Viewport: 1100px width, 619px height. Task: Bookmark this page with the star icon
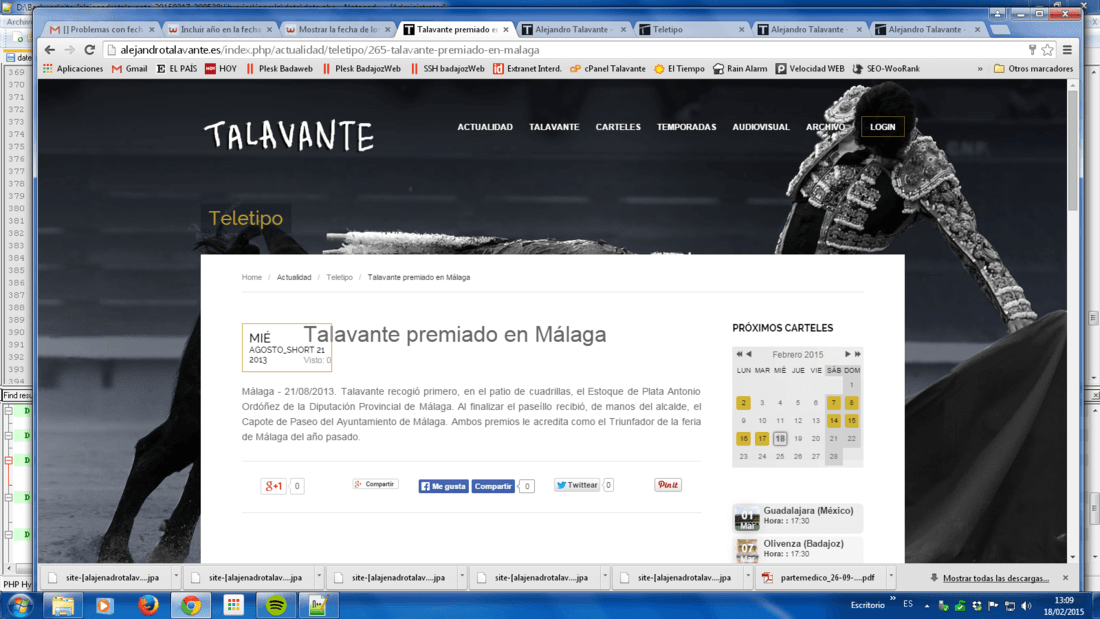pyautogui.click(x=1047, y=50)
